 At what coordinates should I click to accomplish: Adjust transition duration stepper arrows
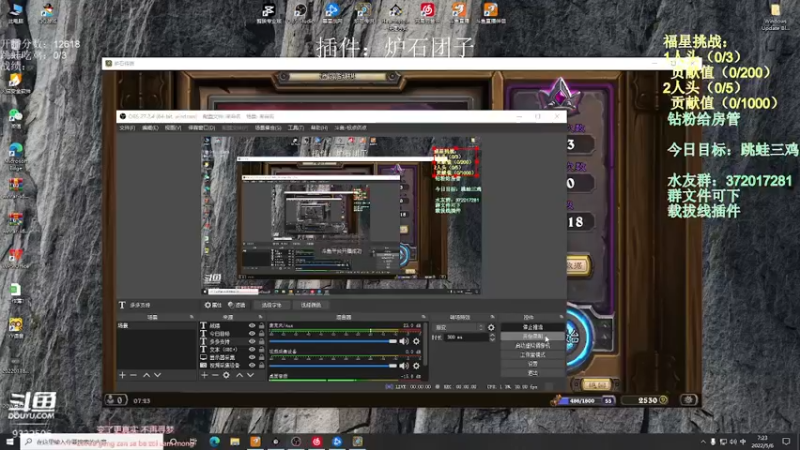coord(492,337)
